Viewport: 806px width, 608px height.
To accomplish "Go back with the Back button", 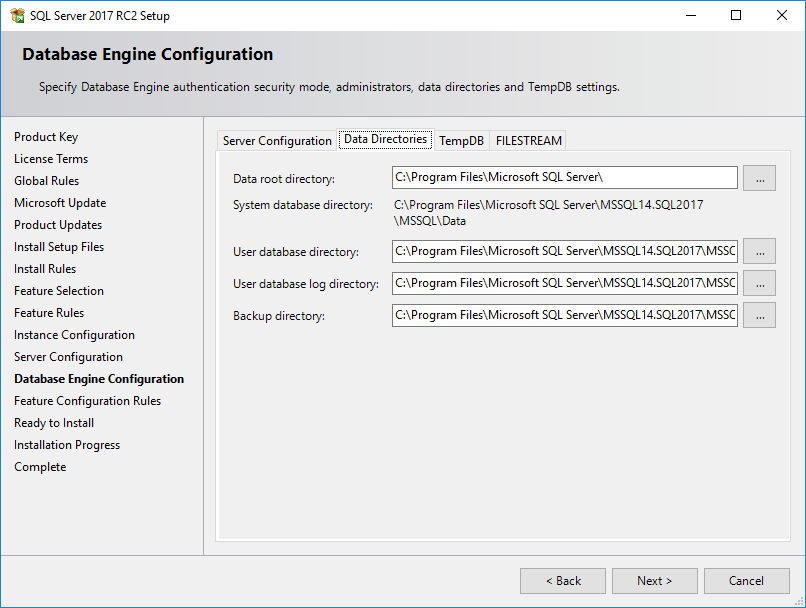I will pyautogui.click(x=563, y=581).
